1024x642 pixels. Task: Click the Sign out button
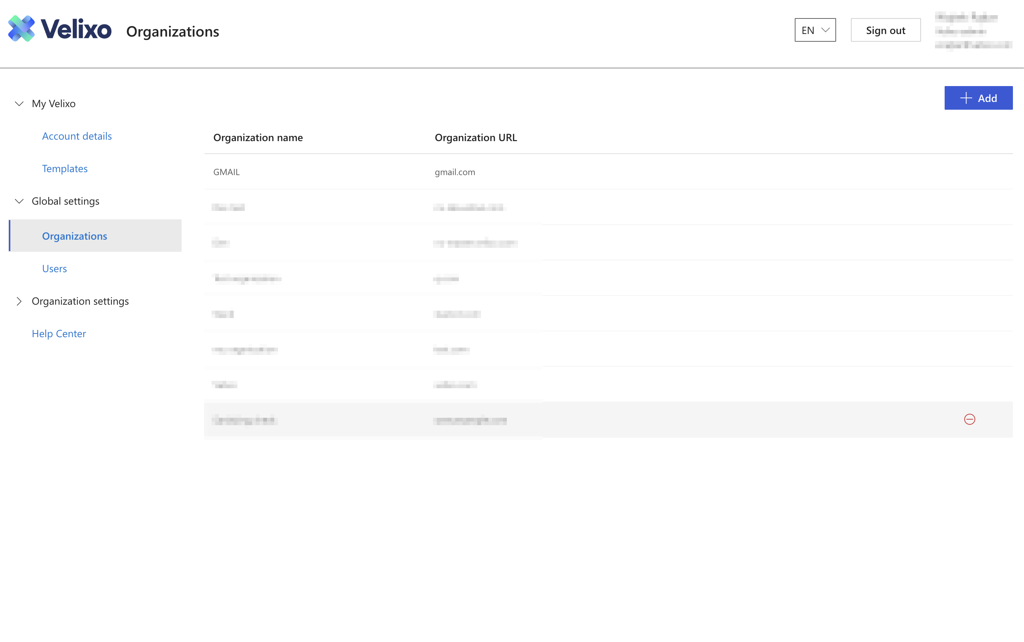pos(885,30)
